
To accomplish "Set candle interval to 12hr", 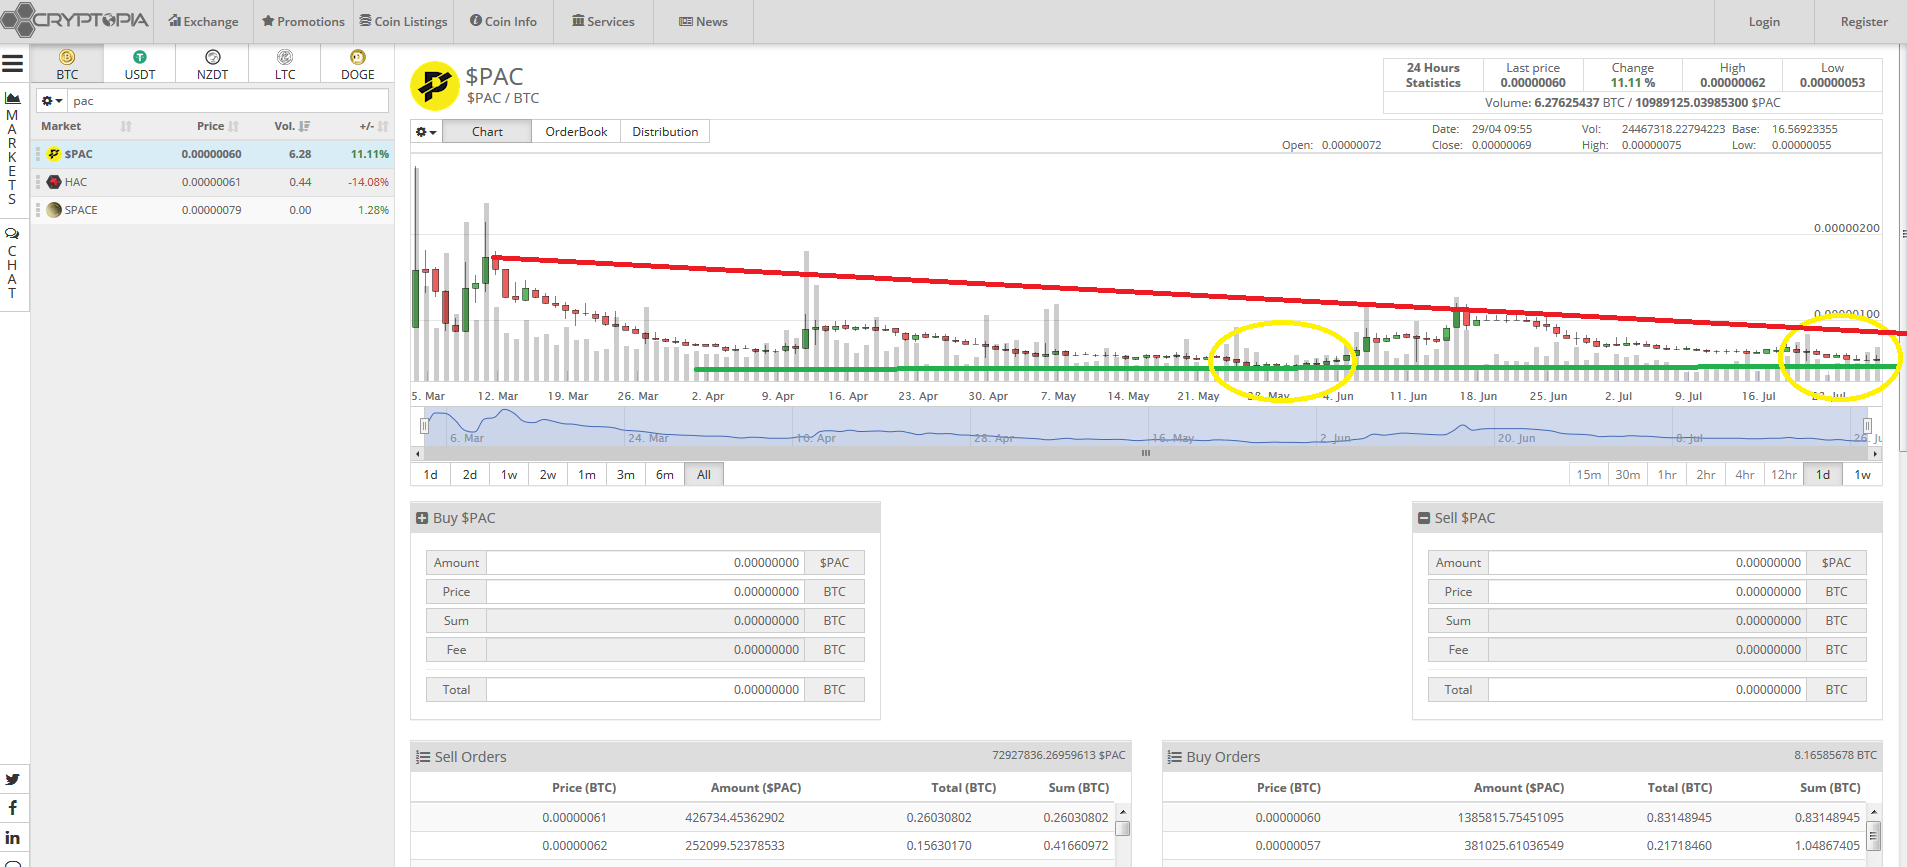I will pos(1784,475).
